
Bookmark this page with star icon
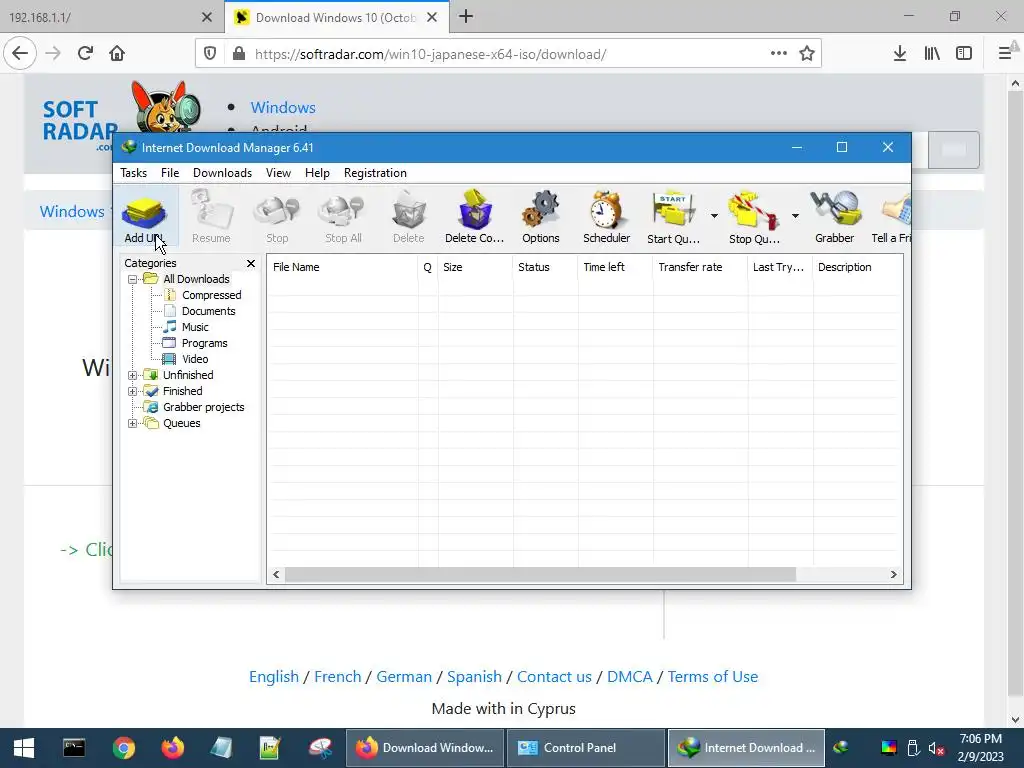click(x=807, y=54)
